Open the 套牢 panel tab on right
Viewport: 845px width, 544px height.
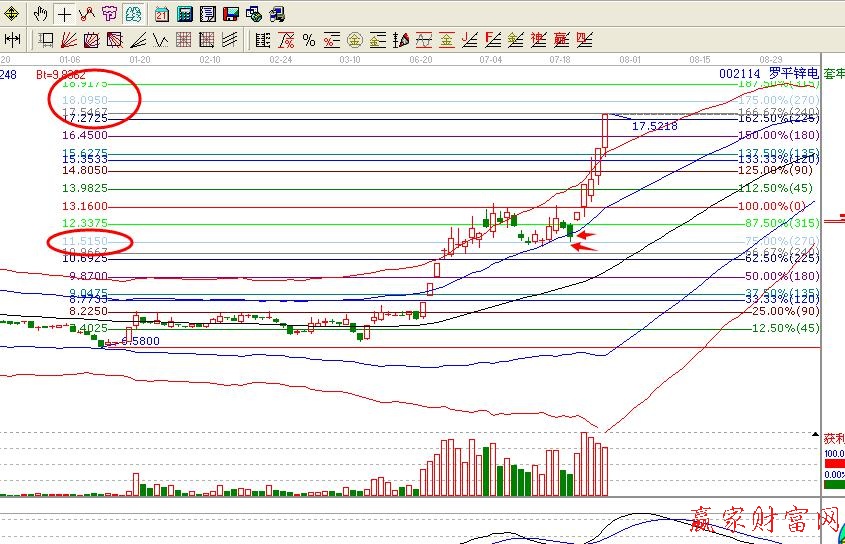pos(833,74)
